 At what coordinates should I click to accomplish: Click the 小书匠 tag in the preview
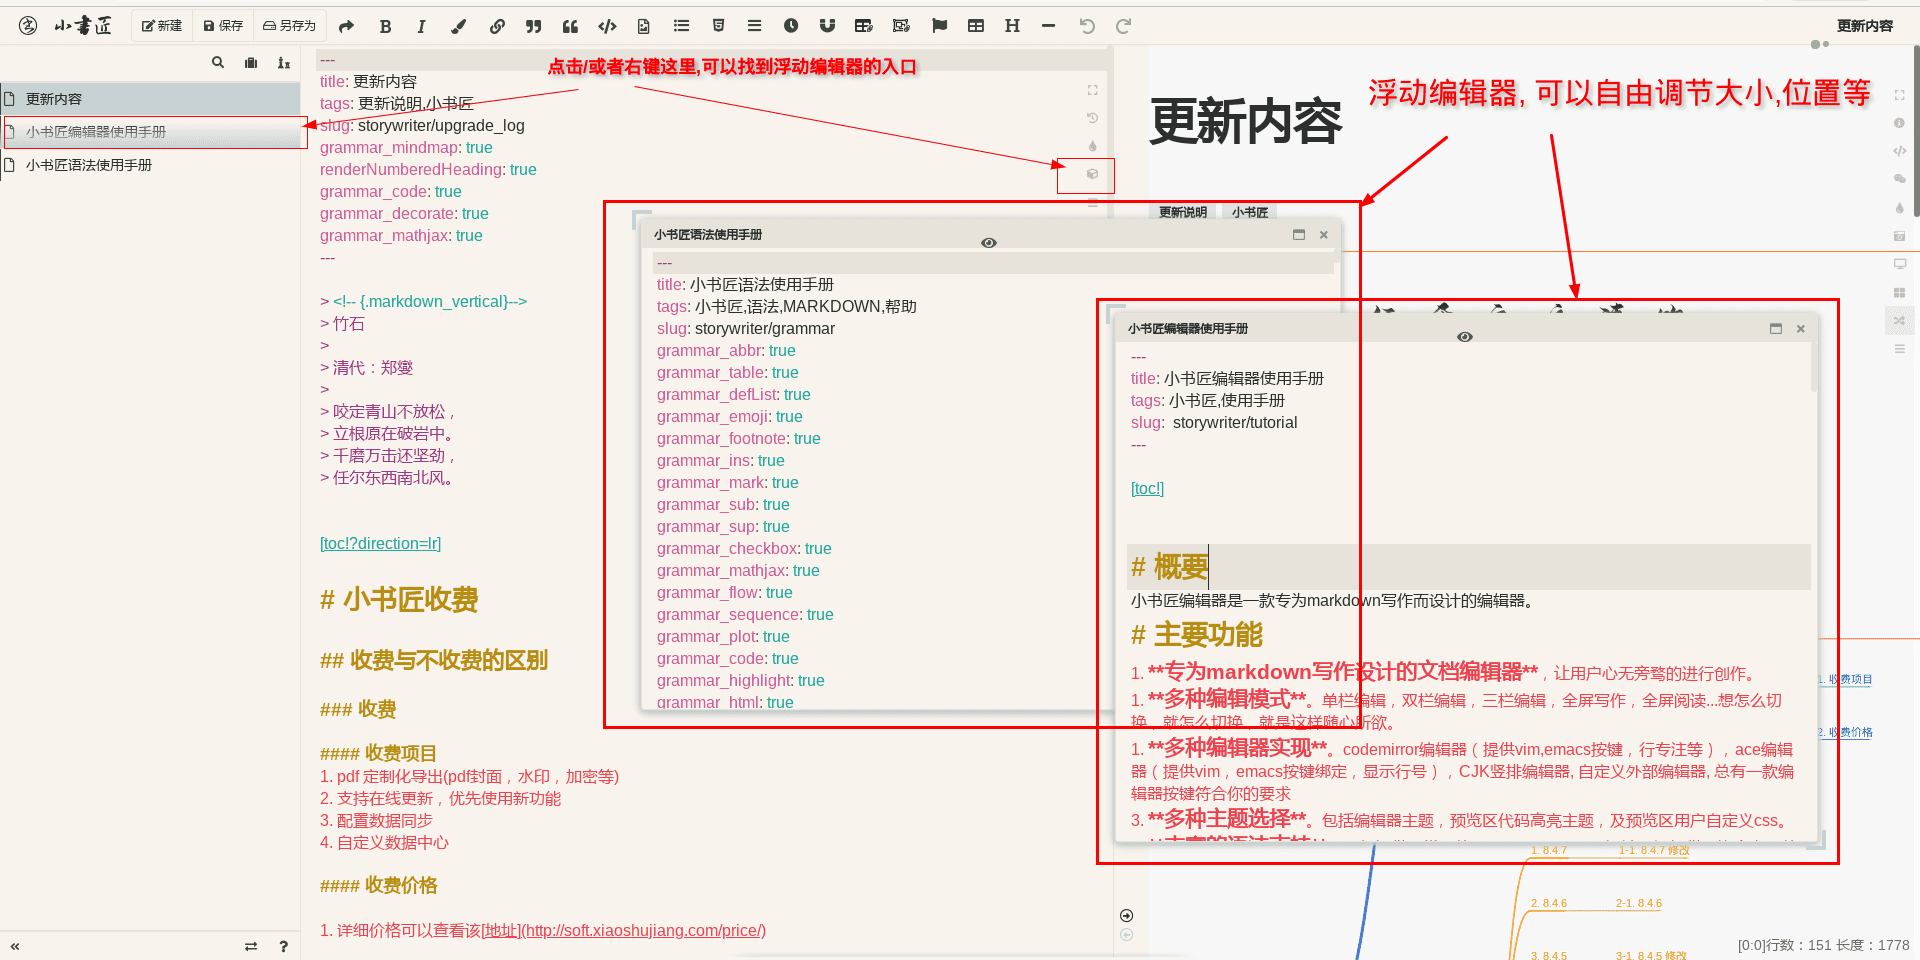click(1250, 212)
